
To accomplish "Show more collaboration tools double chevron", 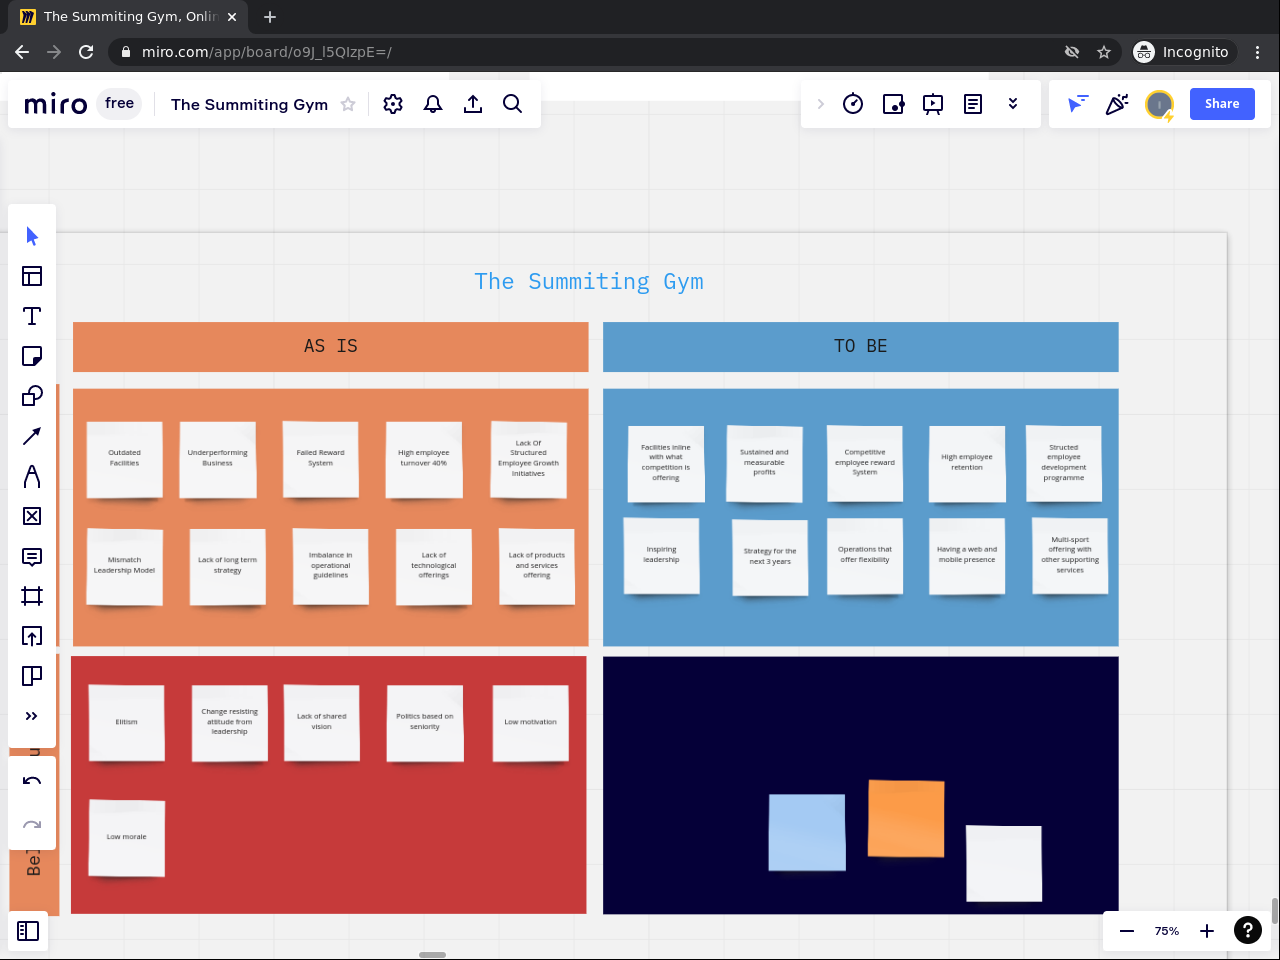I will point(1013,104).
